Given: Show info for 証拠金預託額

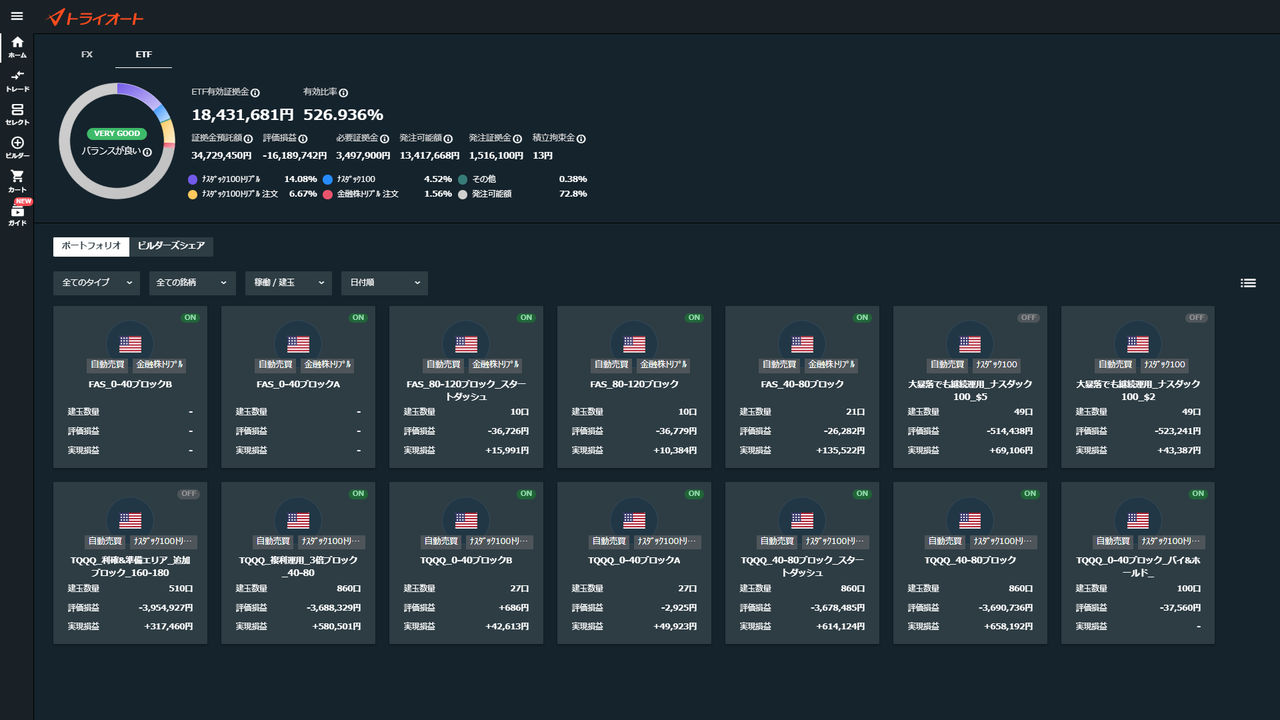Looking at the screenshot, I should coord(248,139).
